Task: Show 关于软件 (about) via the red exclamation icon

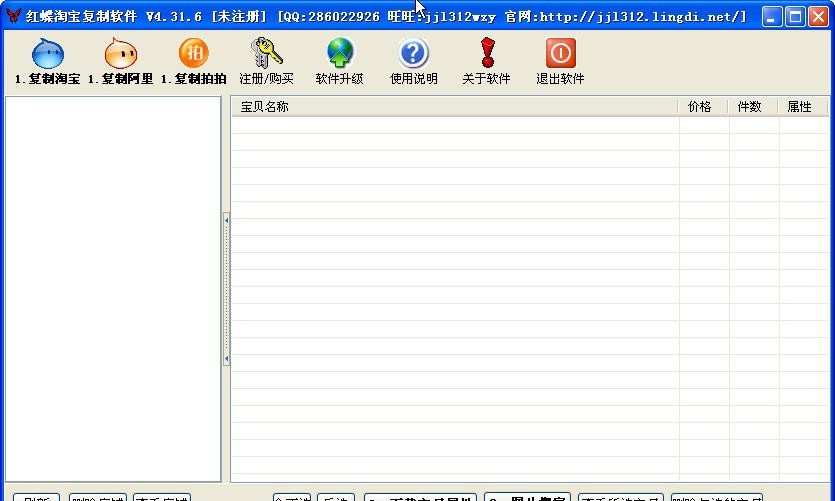Action: click(486, 61)
